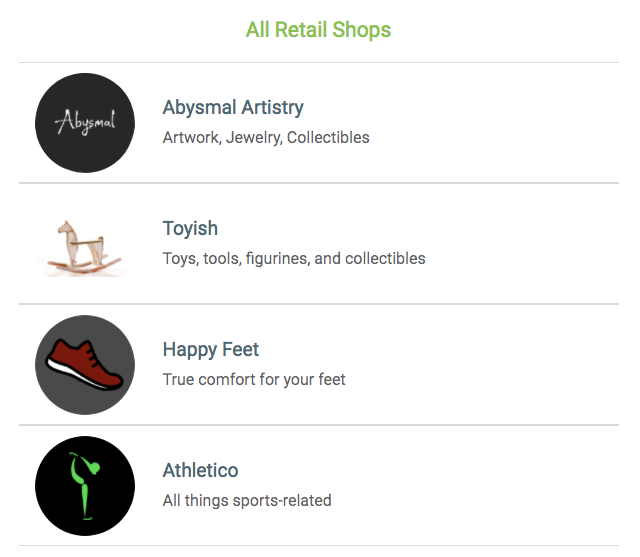
Task: Click the 'All Retail Shops' heading
Action: 318,30
